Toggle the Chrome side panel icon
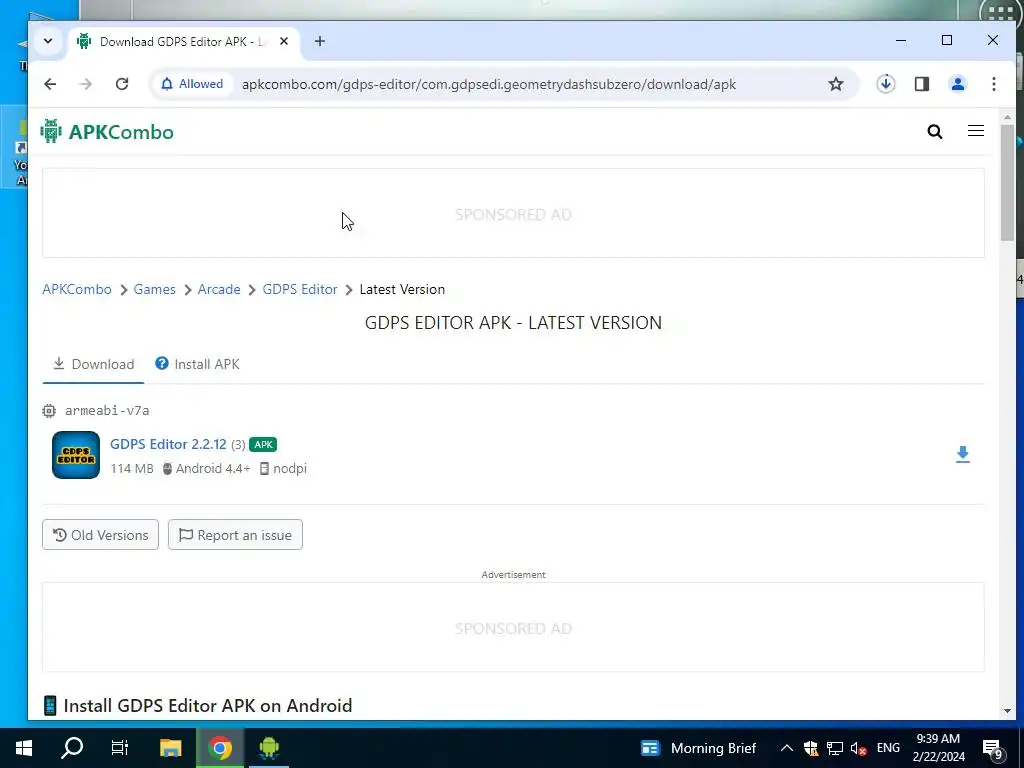The height and width of the screenshot is (768, 1024). [921, 84]
